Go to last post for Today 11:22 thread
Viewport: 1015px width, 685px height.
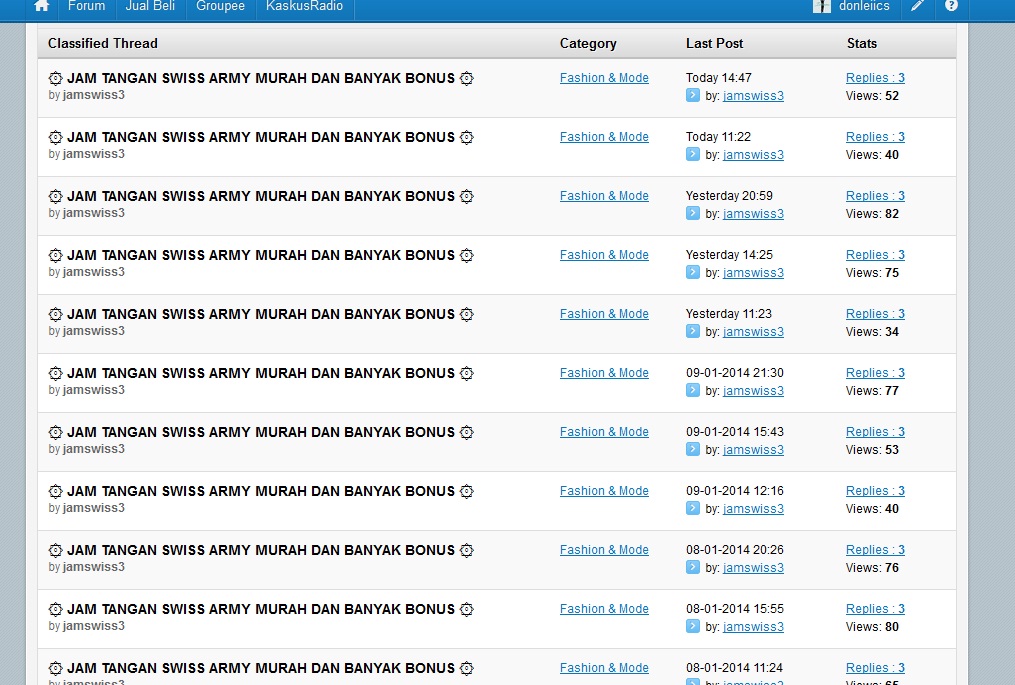coord(693,155)
